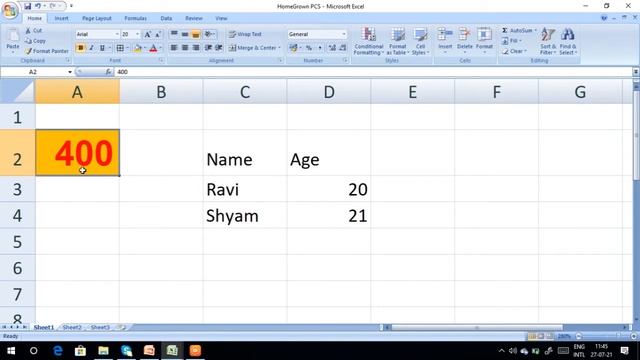Screen dimensions: 640x360
Task: Copy the selected cell
Action: point(35,41)
